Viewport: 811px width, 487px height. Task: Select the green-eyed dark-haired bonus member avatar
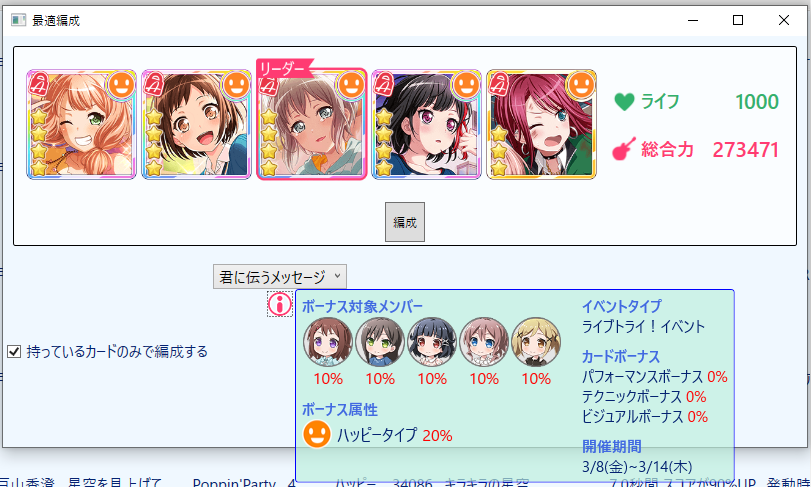[380, 342]
